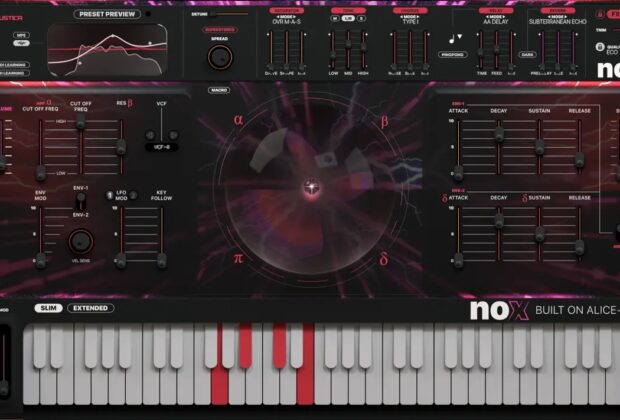Switch keyboard to Extended view
Screen dimensions: 620x420
tap(91, 308)
